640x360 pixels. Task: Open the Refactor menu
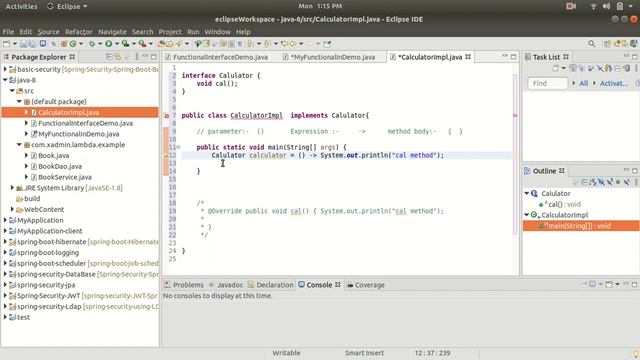(x=79, y=32)
